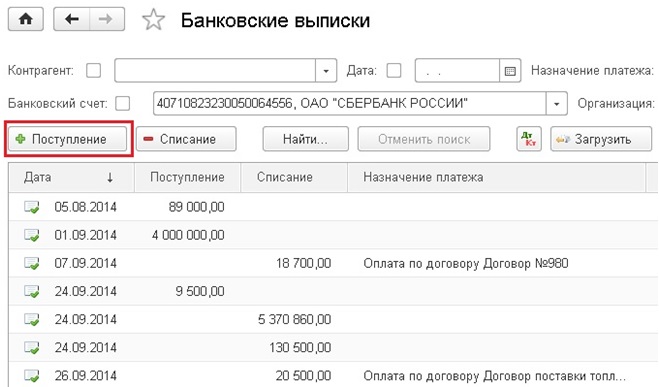The width and height of the screenshot is (659, 387).
Task: Open the document dated 05.08.2014 icon
Action: pos(32,207)
